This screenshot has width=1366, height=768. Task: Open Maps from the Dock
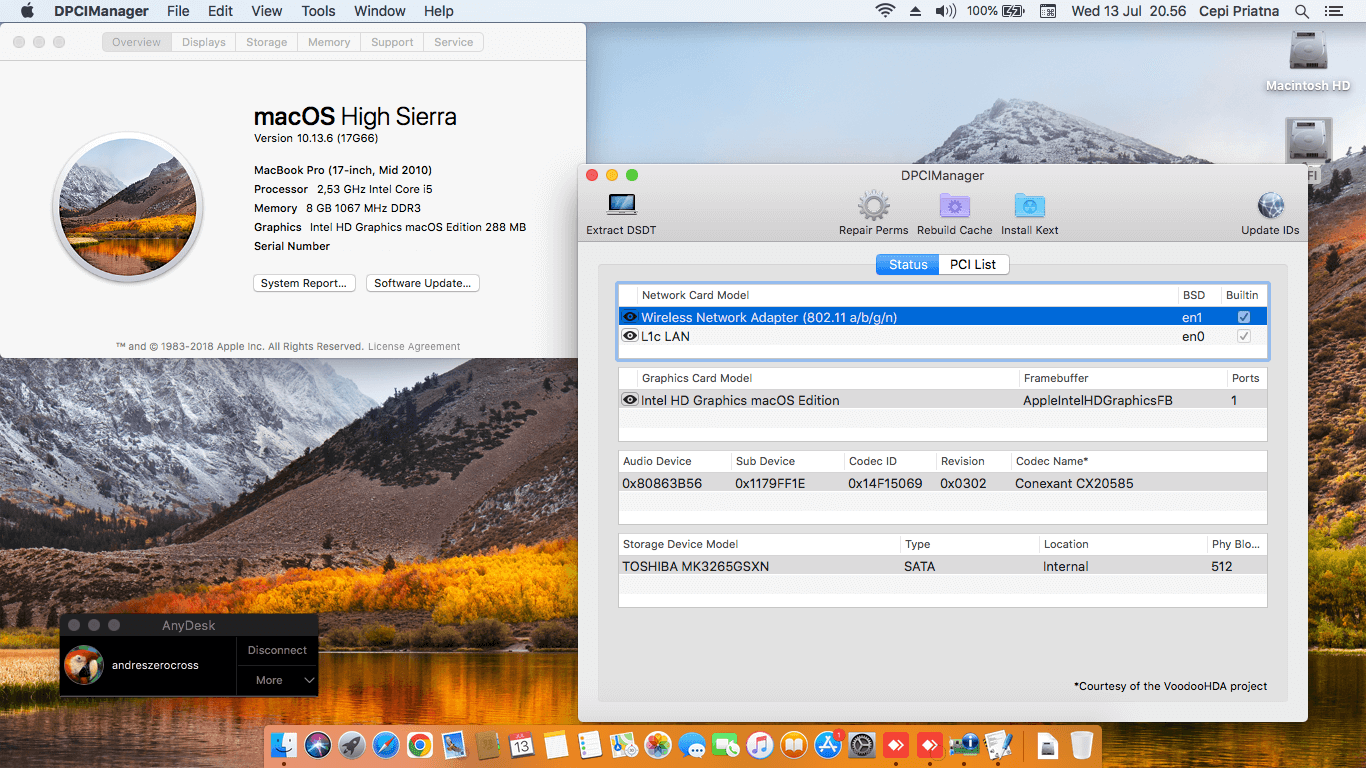(624, 745)
